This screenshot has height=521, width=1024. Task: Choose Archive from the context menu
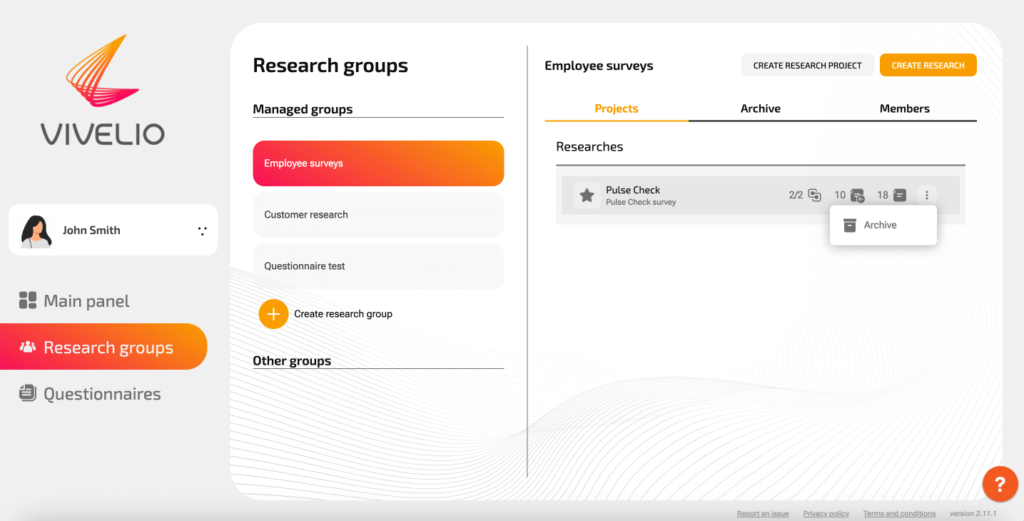[883, 225]
